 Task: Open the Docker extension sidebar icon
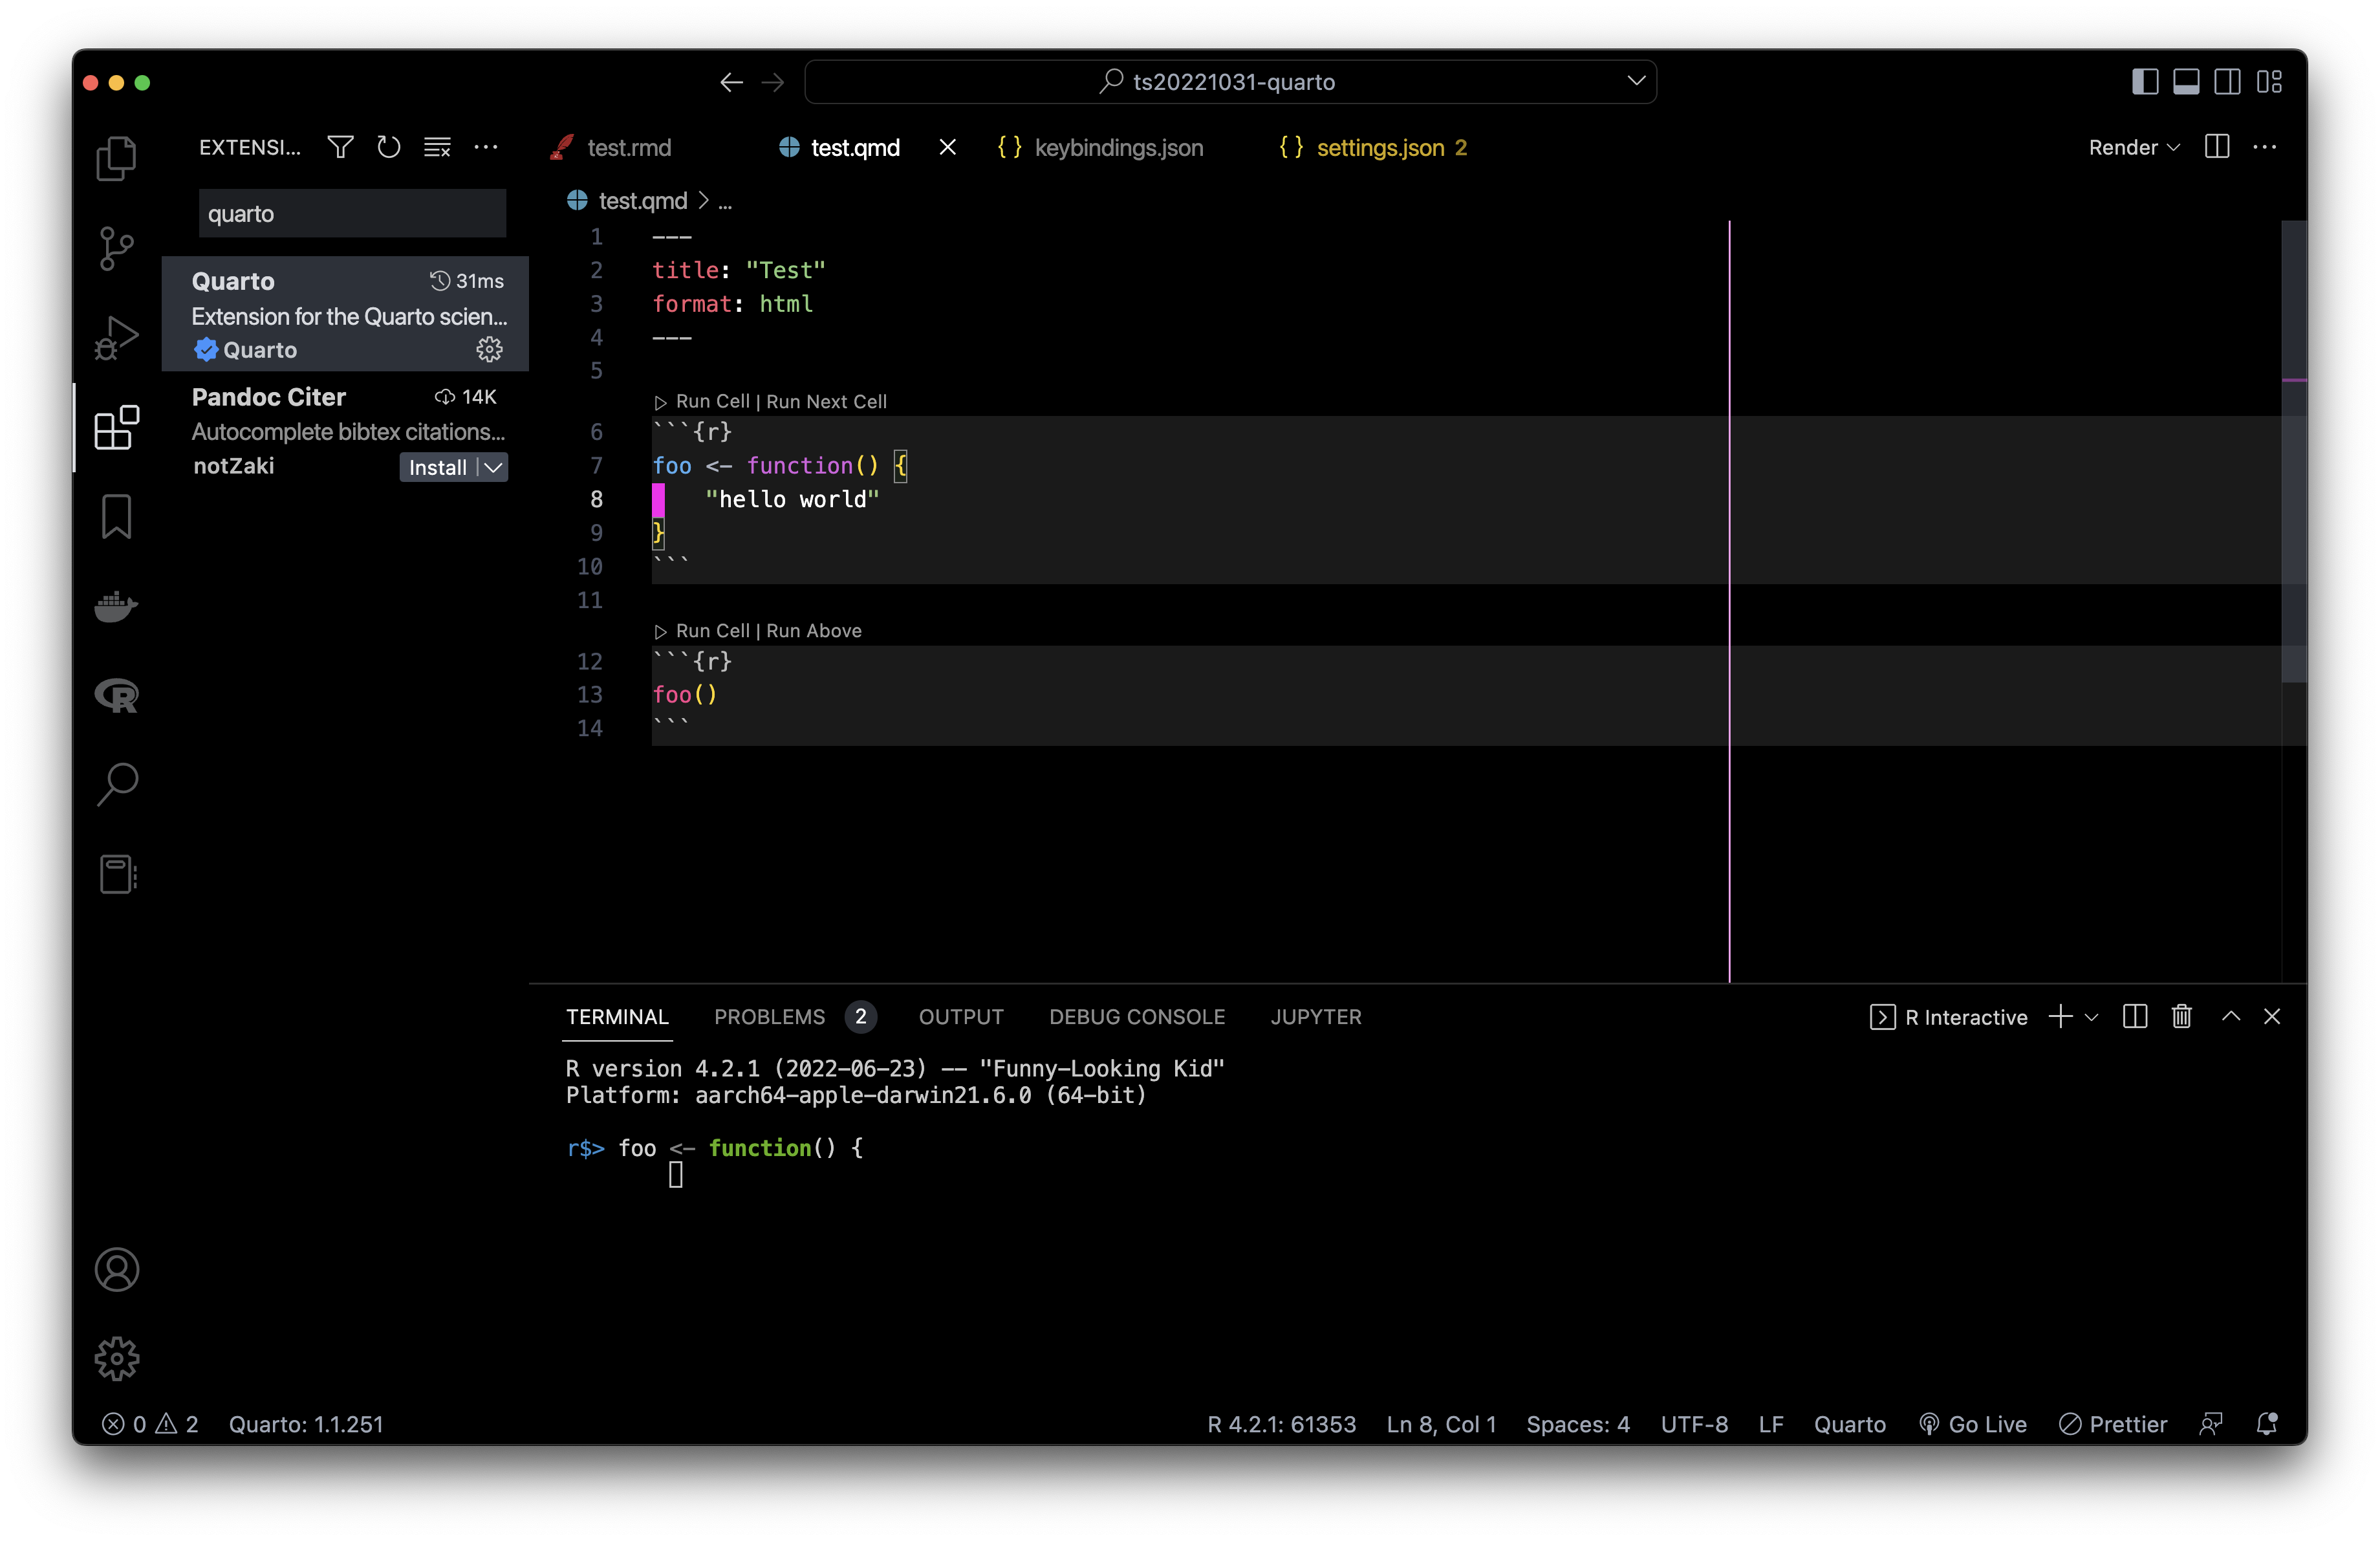click(116, 607)
